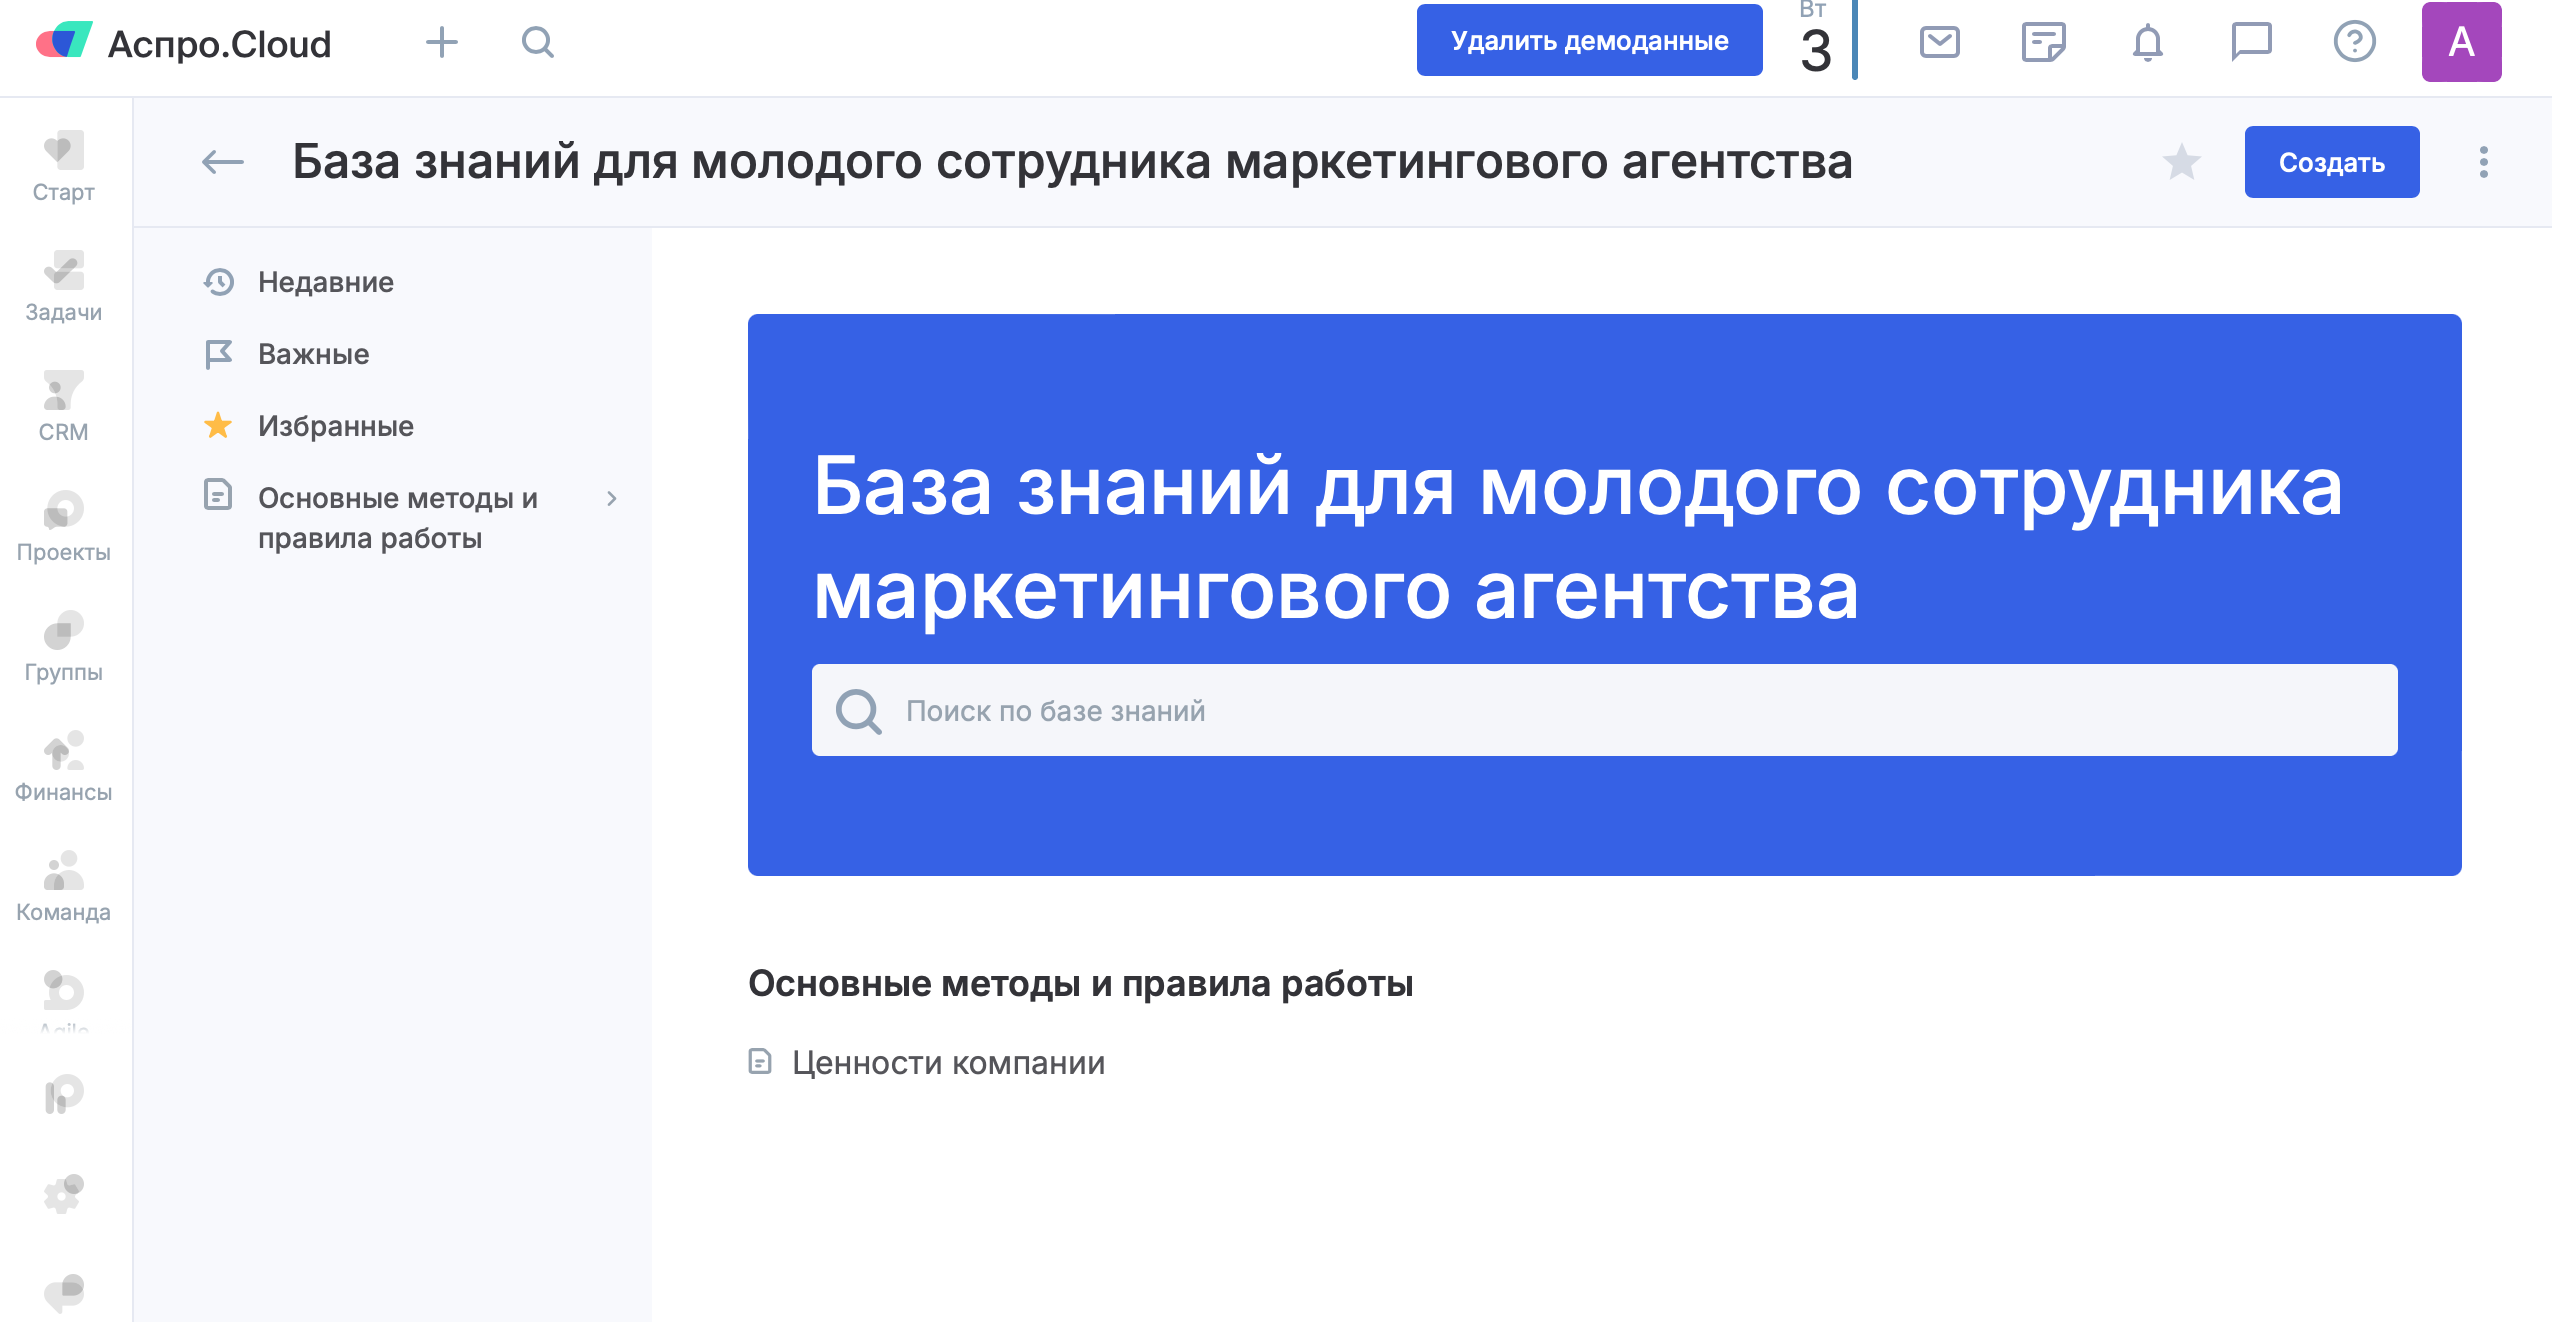2552x1322 pixels.
Task: Click the page title База знаний для молодого сотрудника
Action: click(1072, 162)
